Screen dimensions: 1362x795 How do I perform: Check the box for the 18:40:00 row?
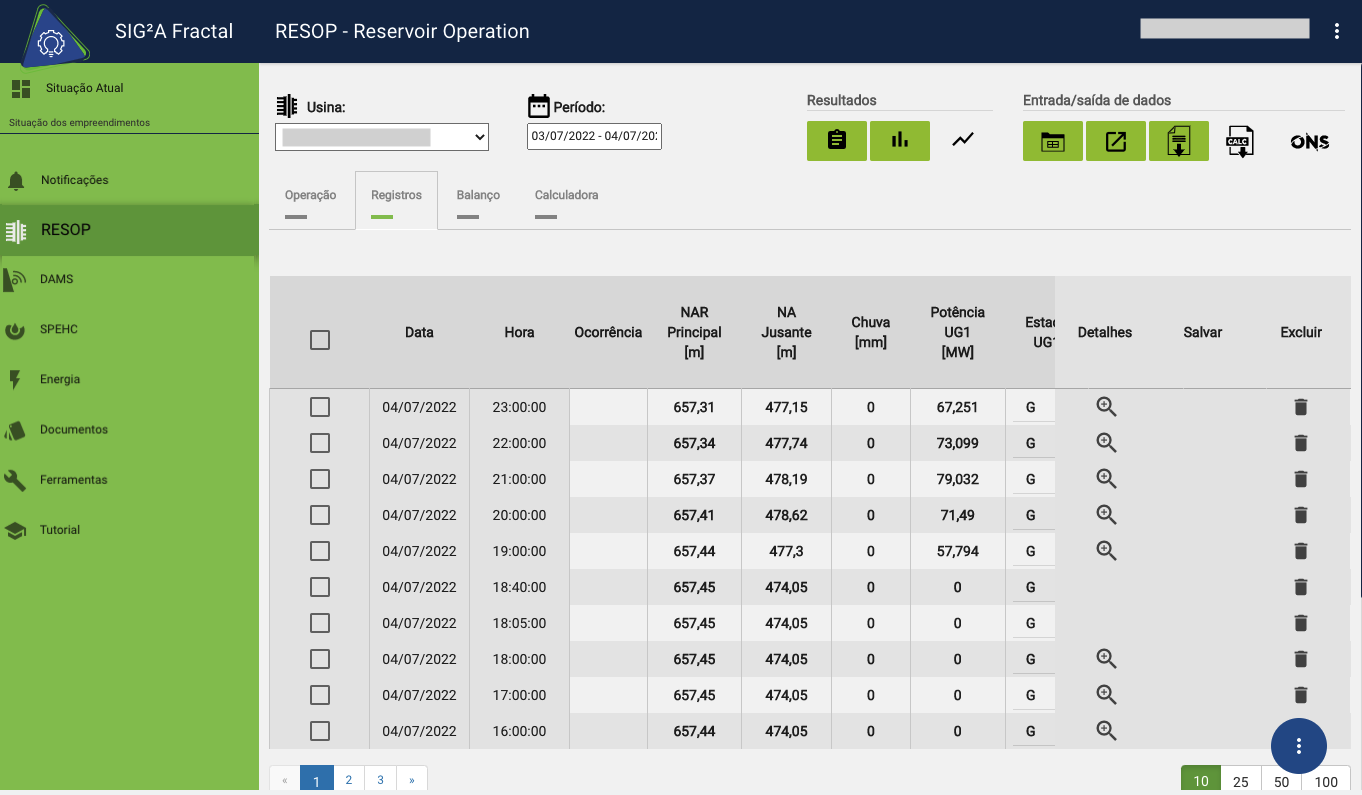point(320,587)
